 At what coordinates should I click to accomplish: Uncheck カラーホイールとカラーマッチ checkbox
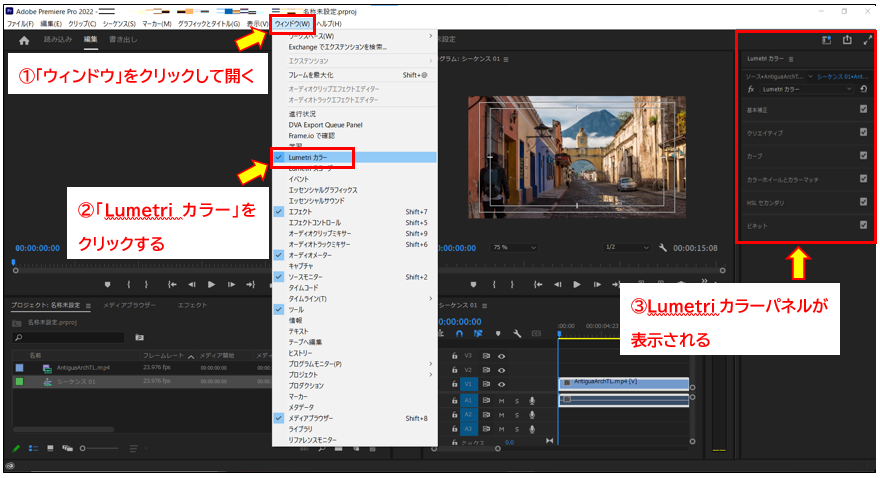click(x=863, y=178)
